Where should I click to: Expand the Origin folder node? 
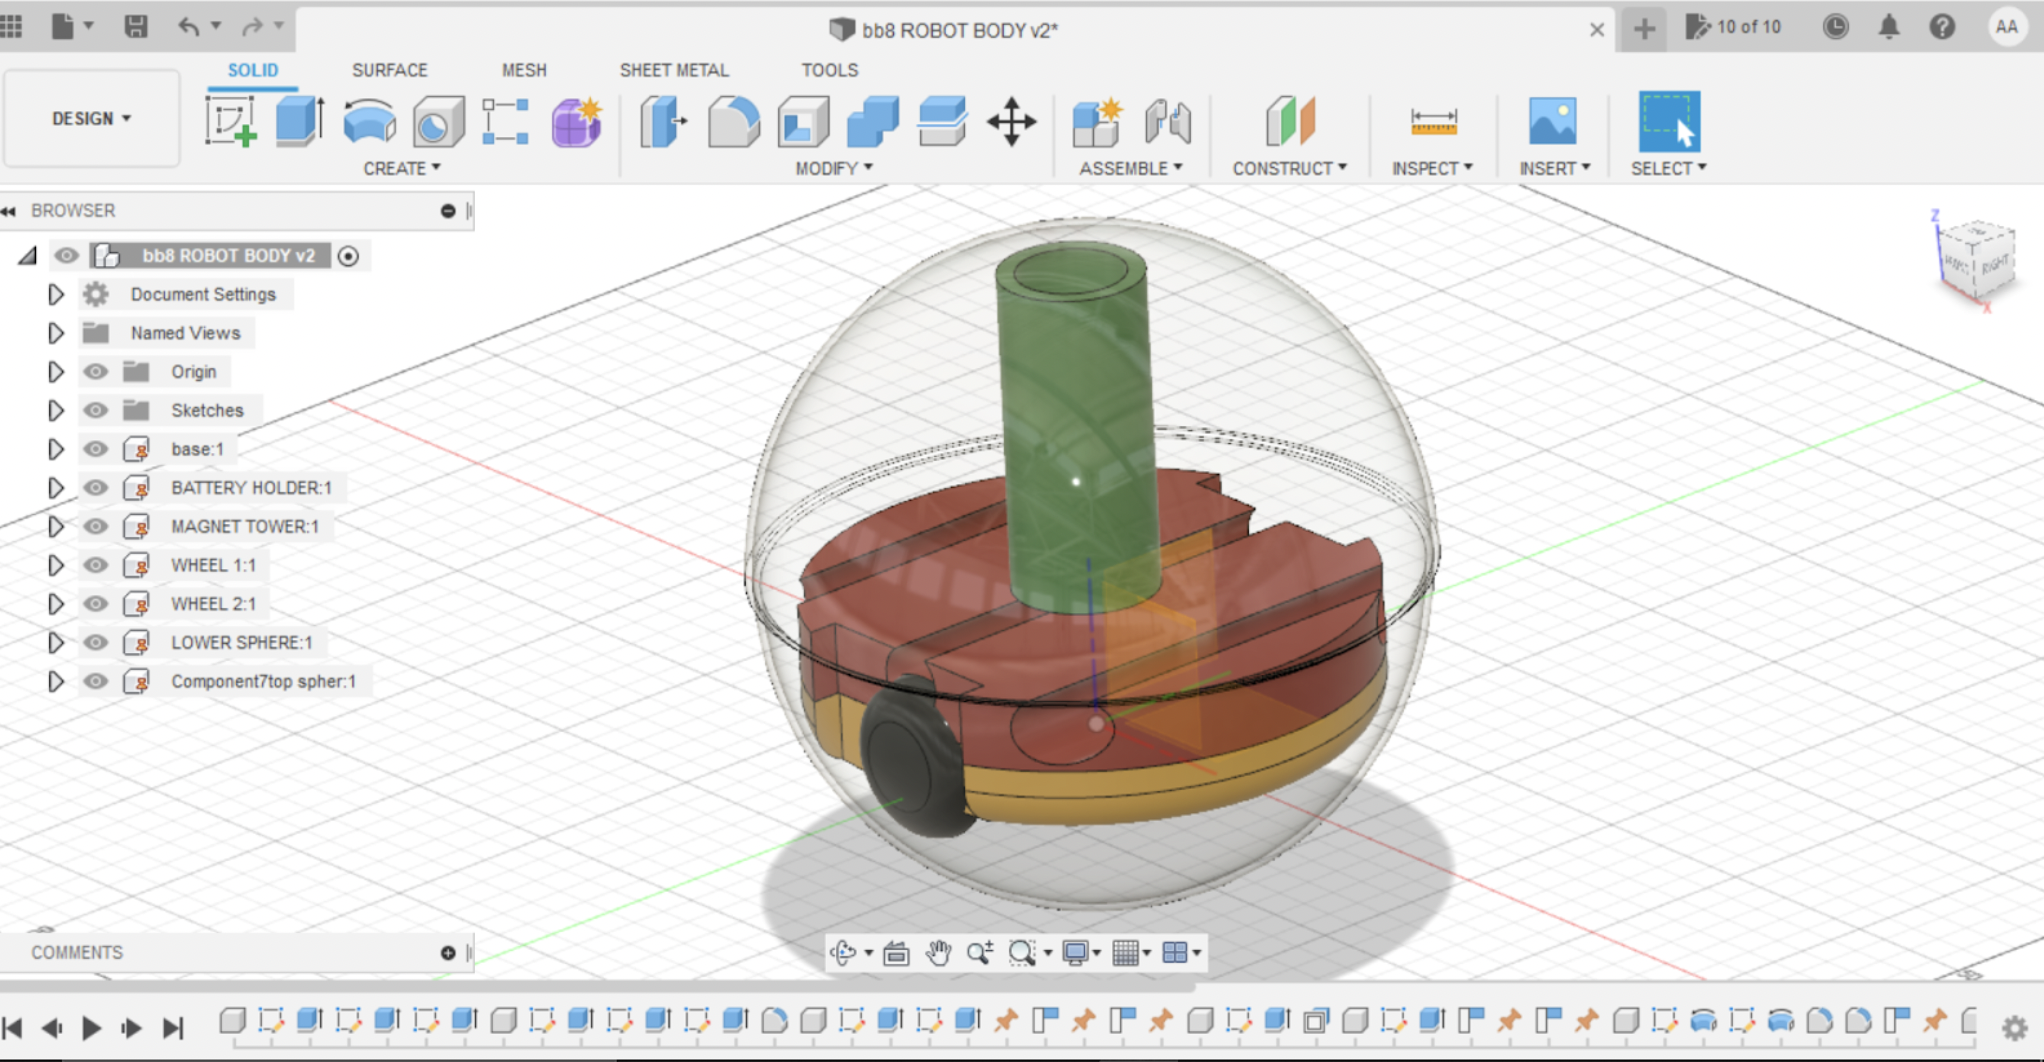56,372
